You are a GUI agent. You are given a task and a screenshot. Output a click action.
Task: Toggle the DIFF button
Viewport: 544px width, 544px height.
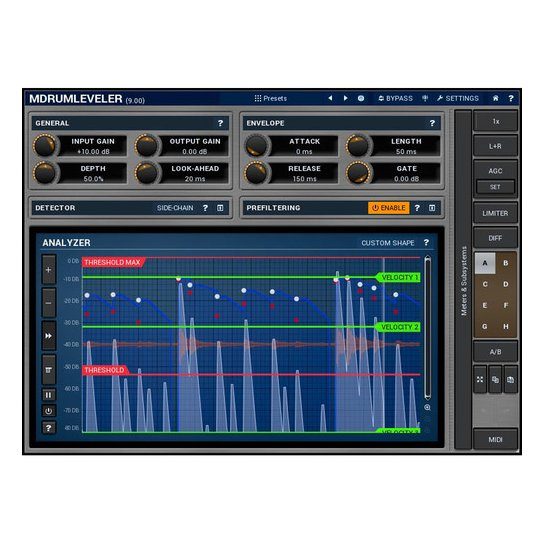[x=495, y=238]
